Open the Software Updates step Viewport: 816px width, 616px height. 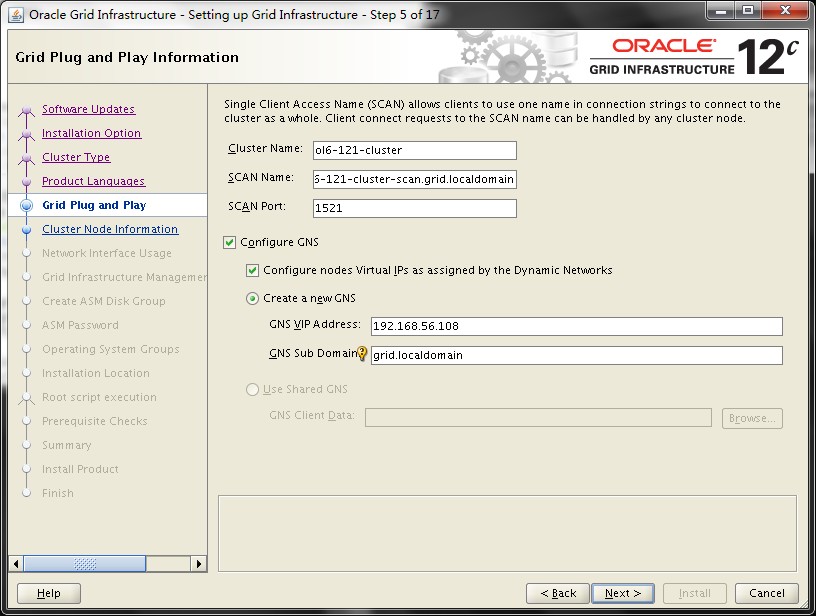click(x=88, y=109)
